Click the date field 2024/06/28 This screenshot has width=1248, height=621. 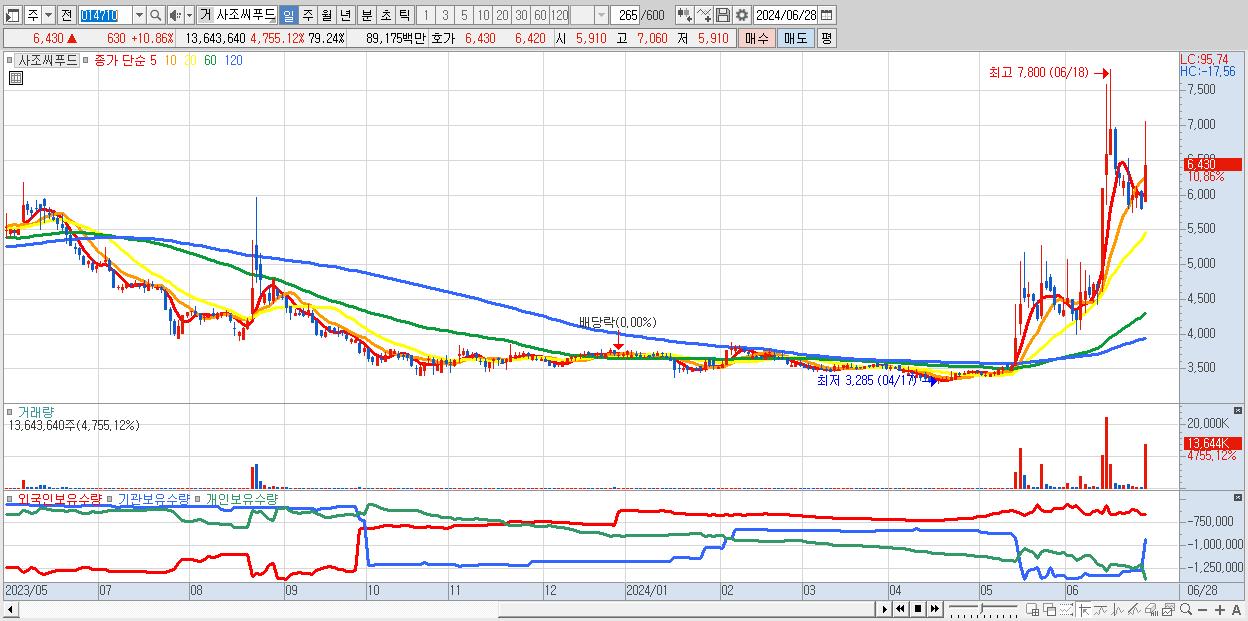787,15
